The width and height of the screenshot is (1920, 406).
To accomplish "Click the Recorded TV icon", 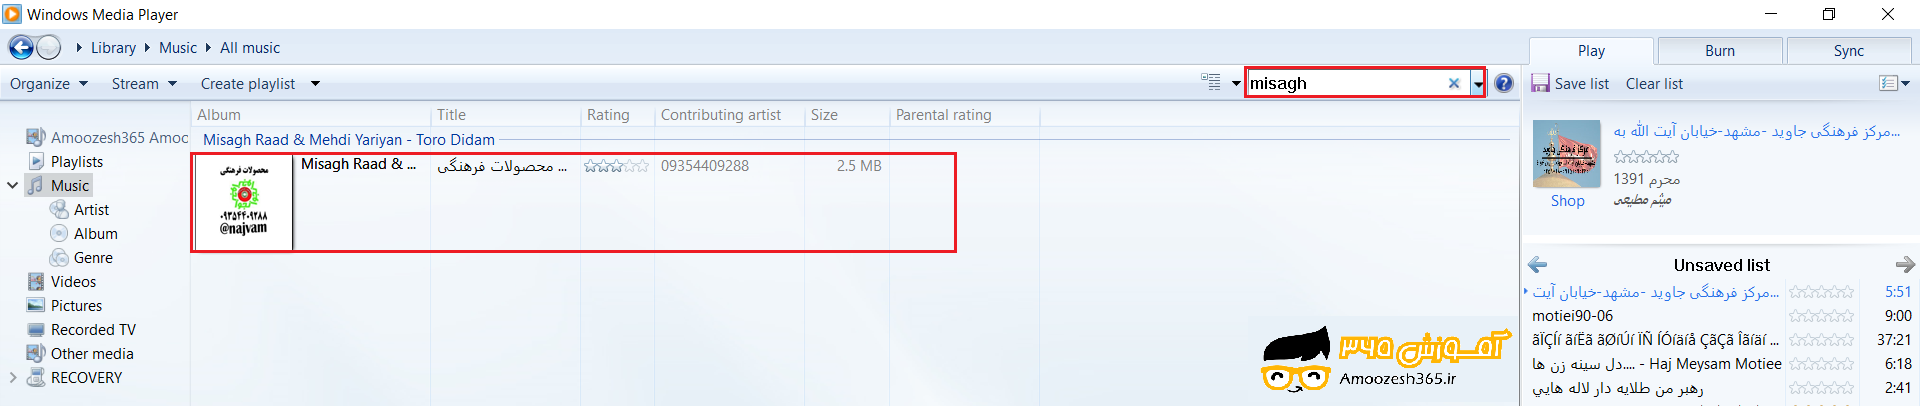I will pos(36,329).
